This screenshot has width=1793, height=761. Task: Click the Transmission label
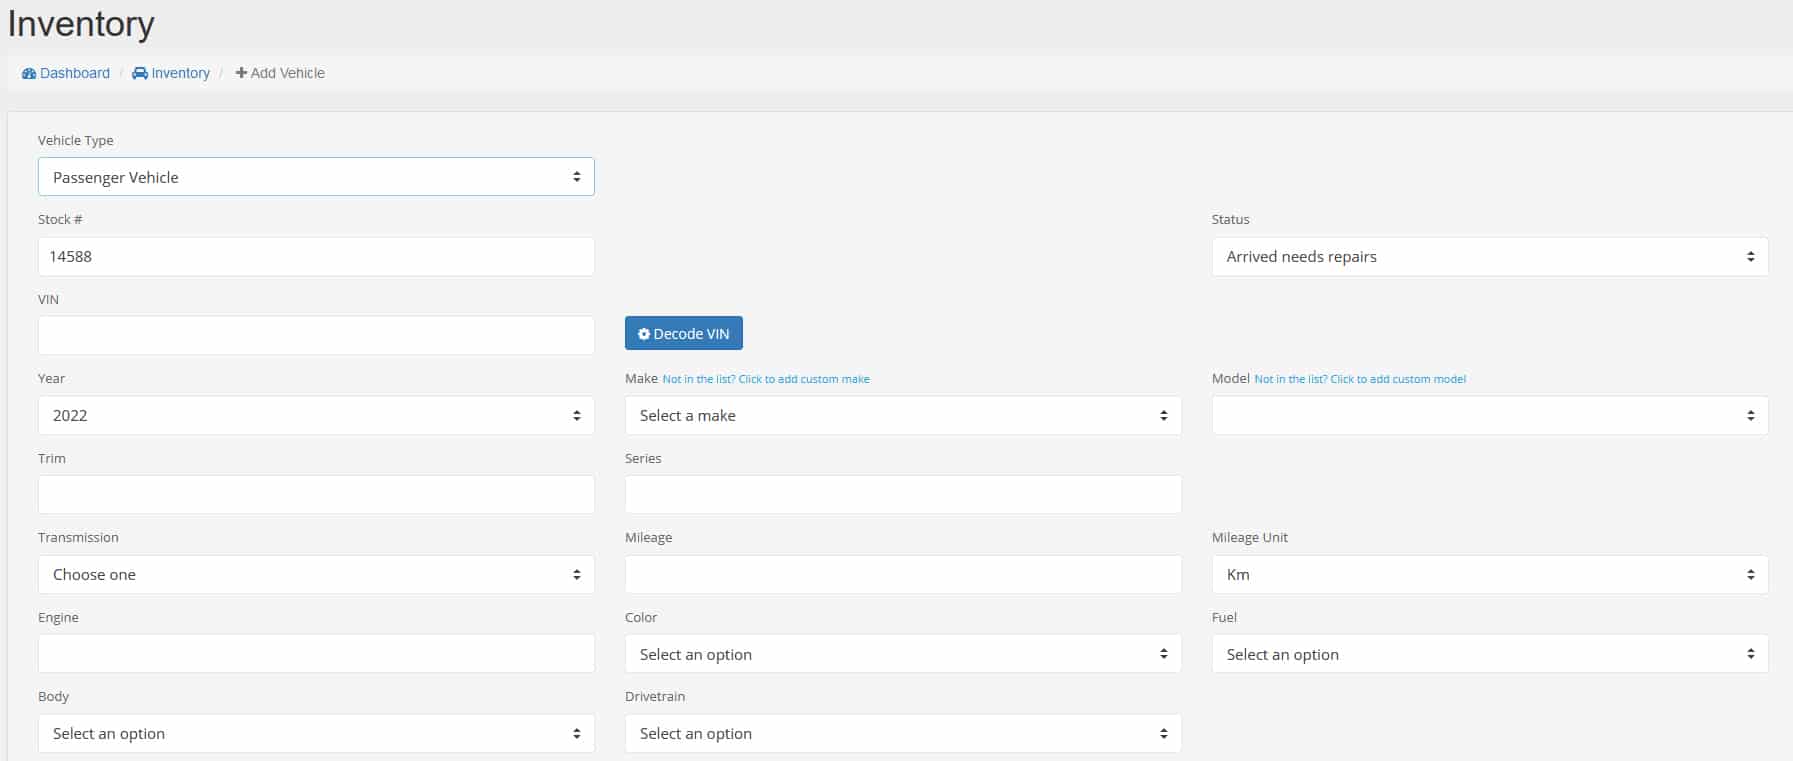pyautogui.click(x=78, y=537)
